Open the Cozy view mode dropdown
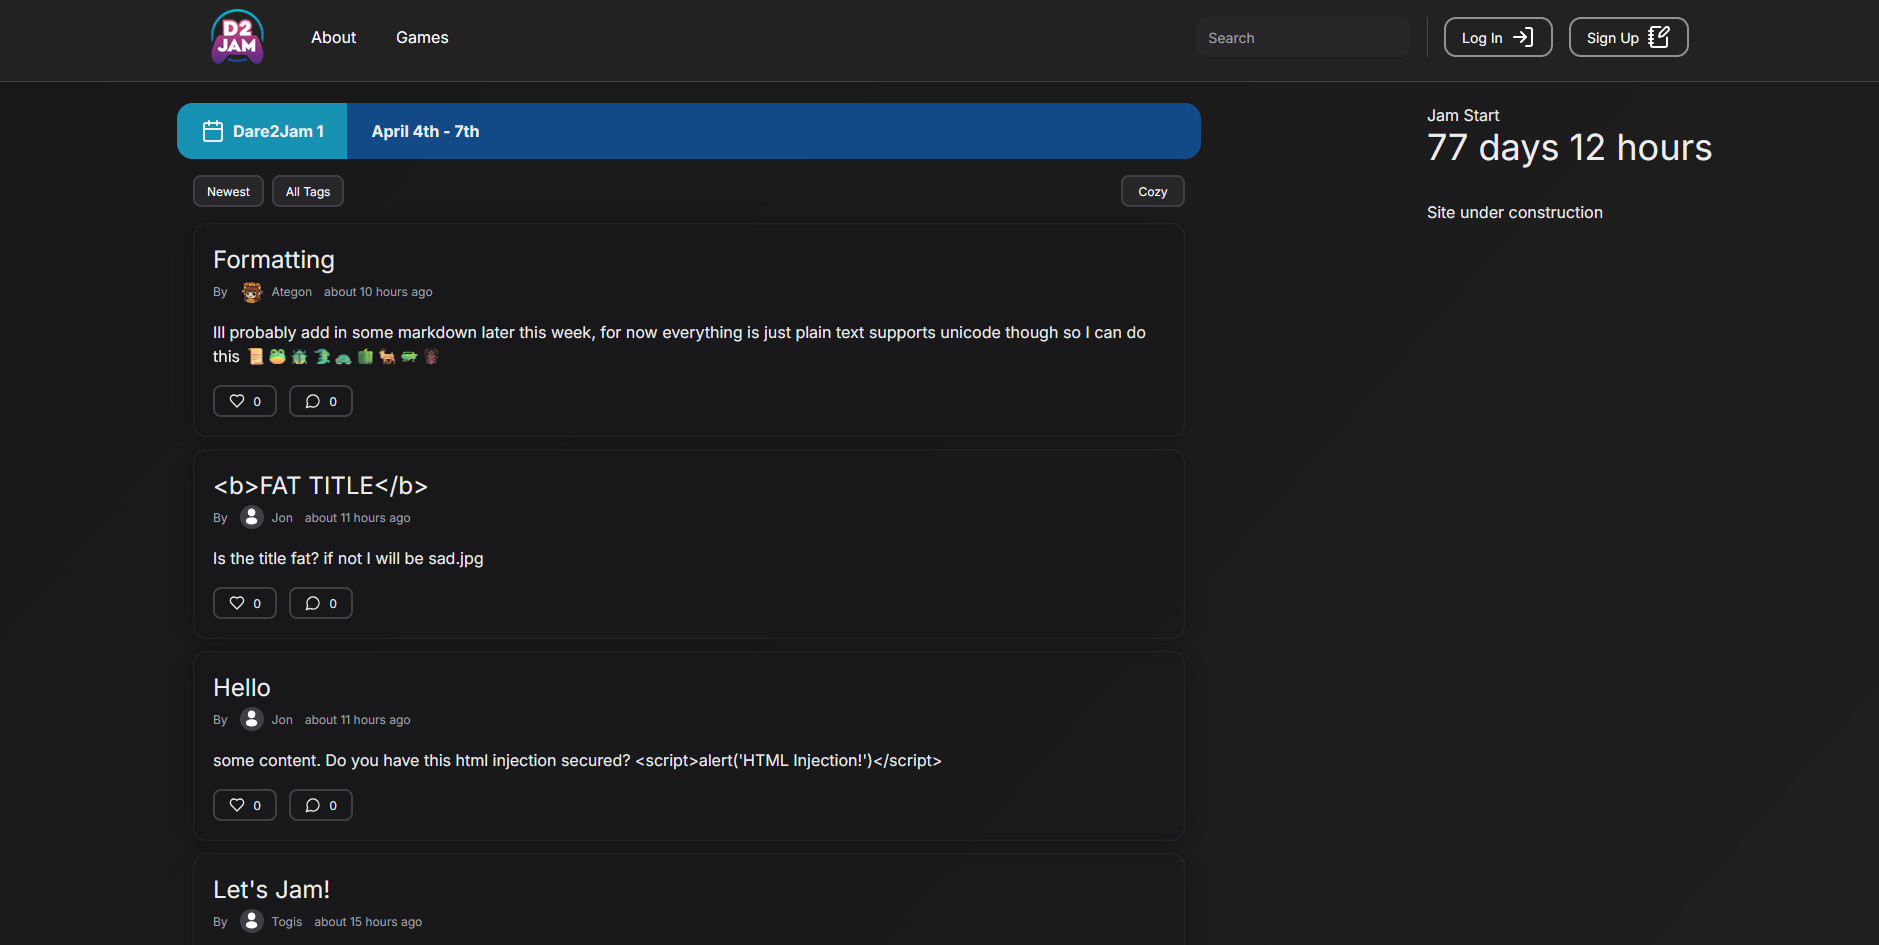Screen dimensions: 1879x945 [x=1152, y=191]
